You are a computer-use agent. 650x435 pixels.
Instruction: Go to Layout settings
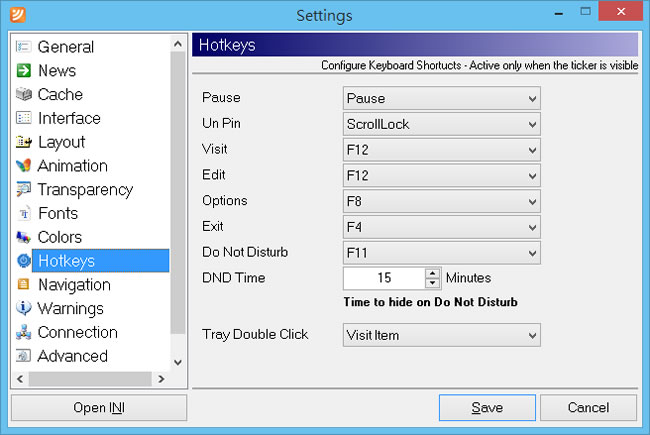click(x=62, y=142)
